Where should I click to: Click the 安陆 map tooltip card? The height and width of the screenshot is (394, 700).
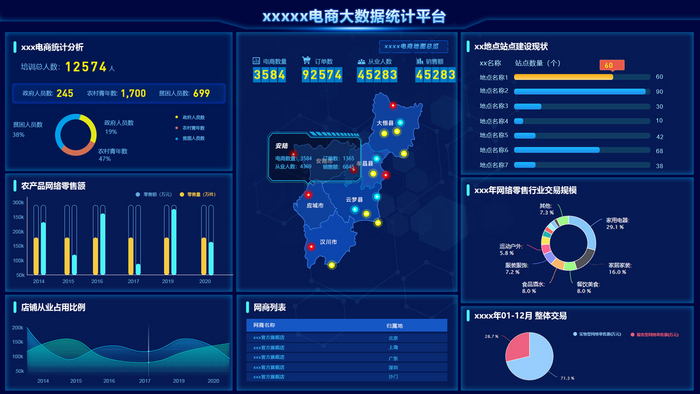(314, 157)
